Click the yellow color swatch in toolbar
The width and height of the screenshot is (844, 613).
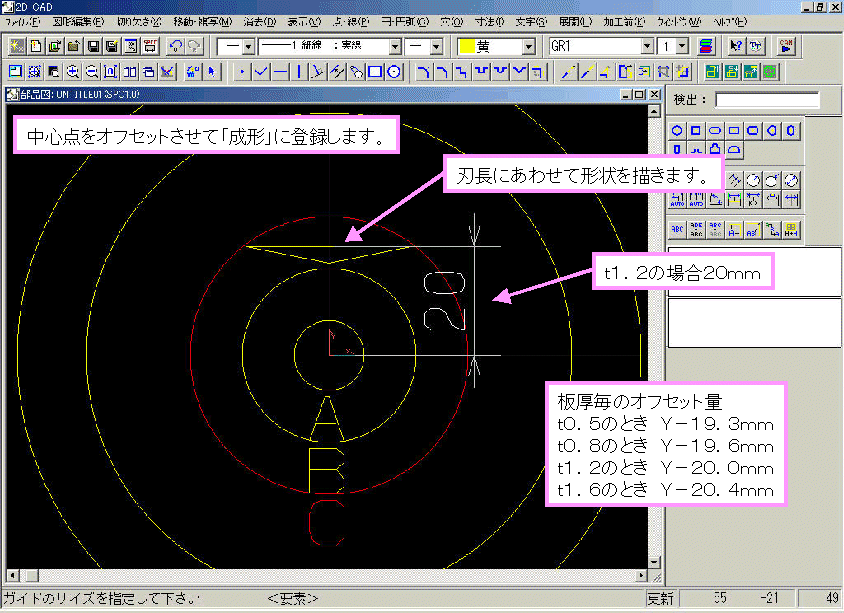tap(466, 46)
